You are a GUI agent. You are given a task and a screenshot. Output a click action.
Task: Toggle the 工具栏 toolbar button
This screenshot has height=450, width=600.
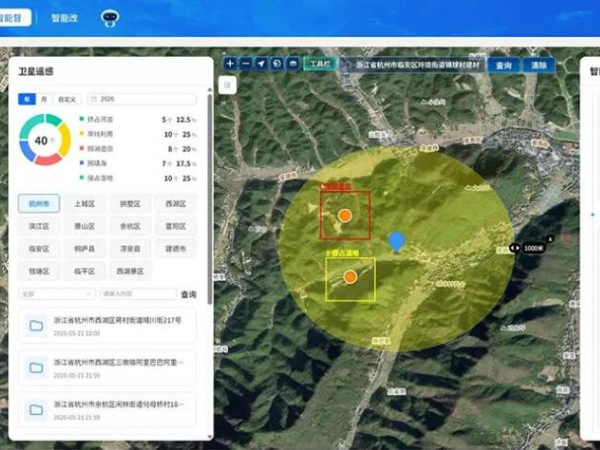320,64
